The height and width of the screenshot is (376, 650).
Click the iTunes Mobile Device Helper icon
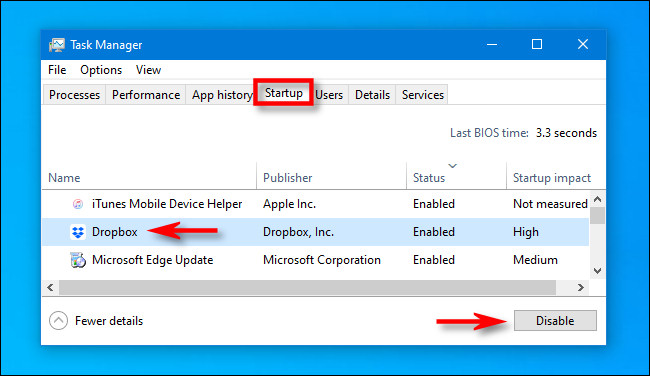coord(78,204)
